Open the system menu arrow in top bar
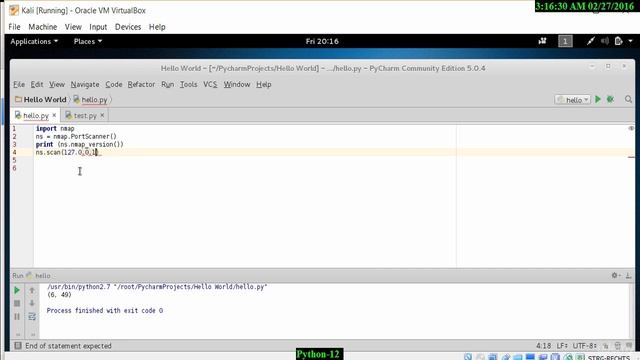Viewport: 640px width, 360px height. [631, 41]
